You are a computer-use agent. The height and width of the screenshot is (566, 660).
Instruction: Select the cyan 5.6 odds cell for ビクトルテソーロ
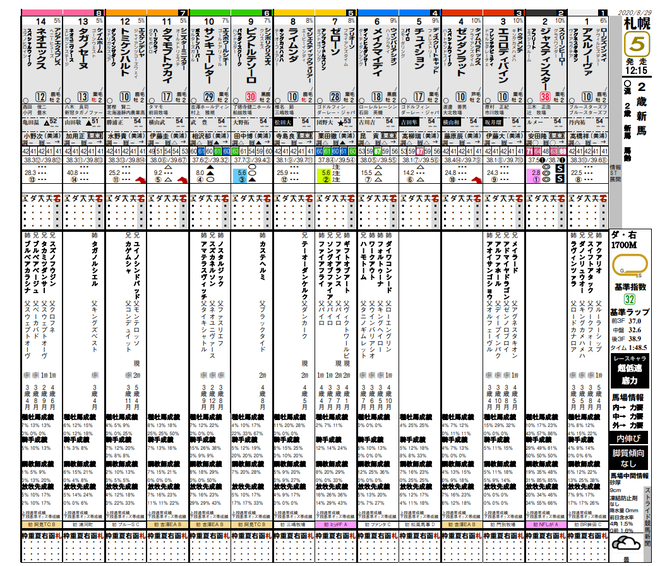tap(240, 175)
